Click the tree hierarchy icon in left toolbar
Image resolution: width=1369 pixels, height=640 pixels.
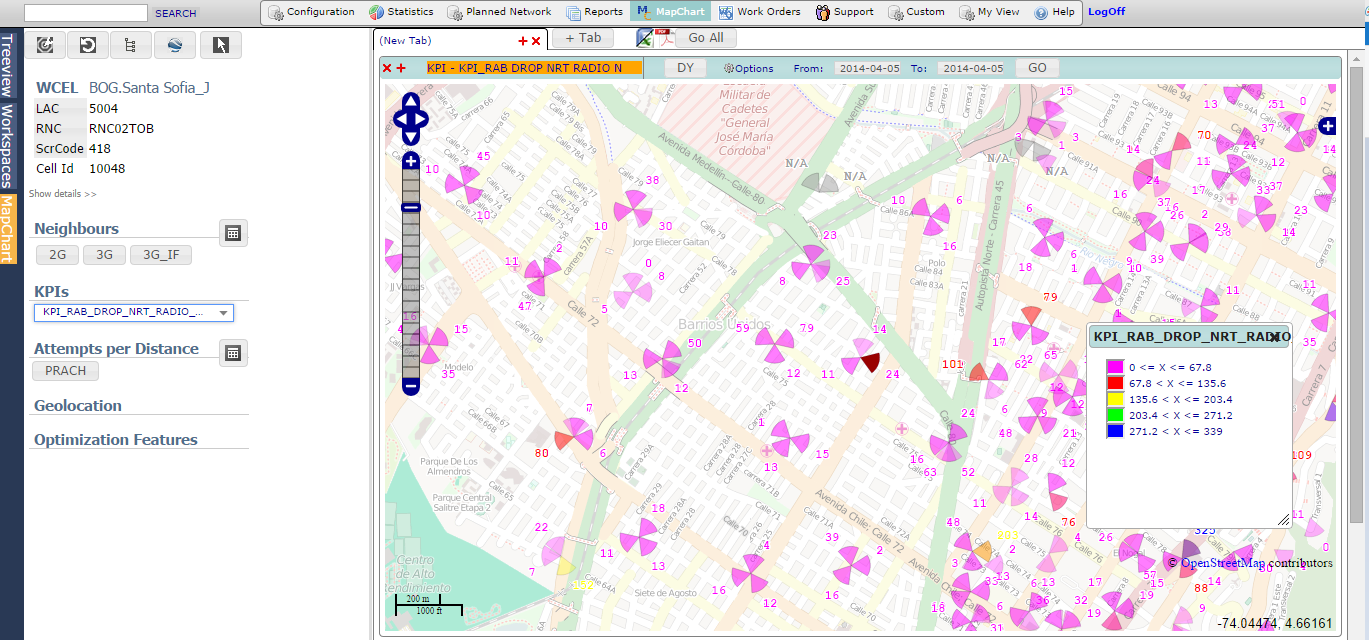[131, 45]
